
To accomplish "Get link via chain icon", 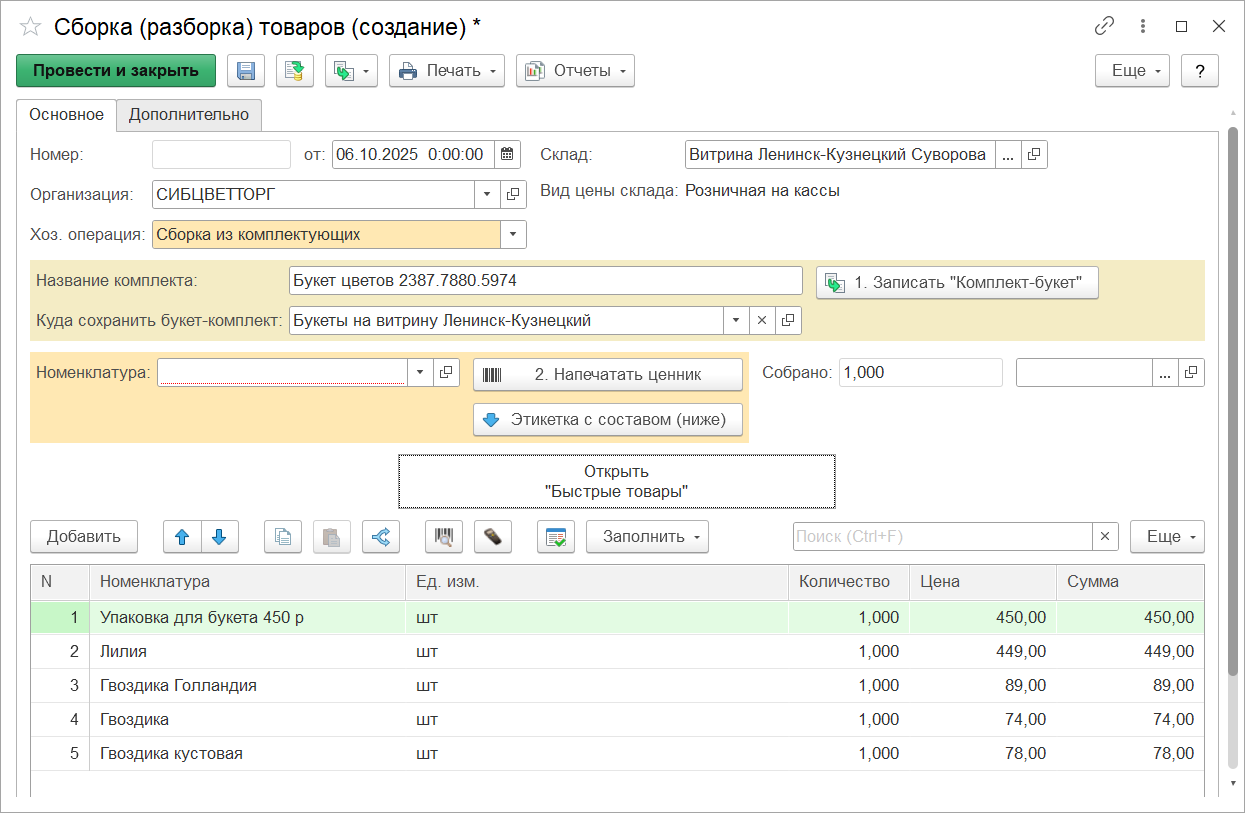I will pos(1104,27).
